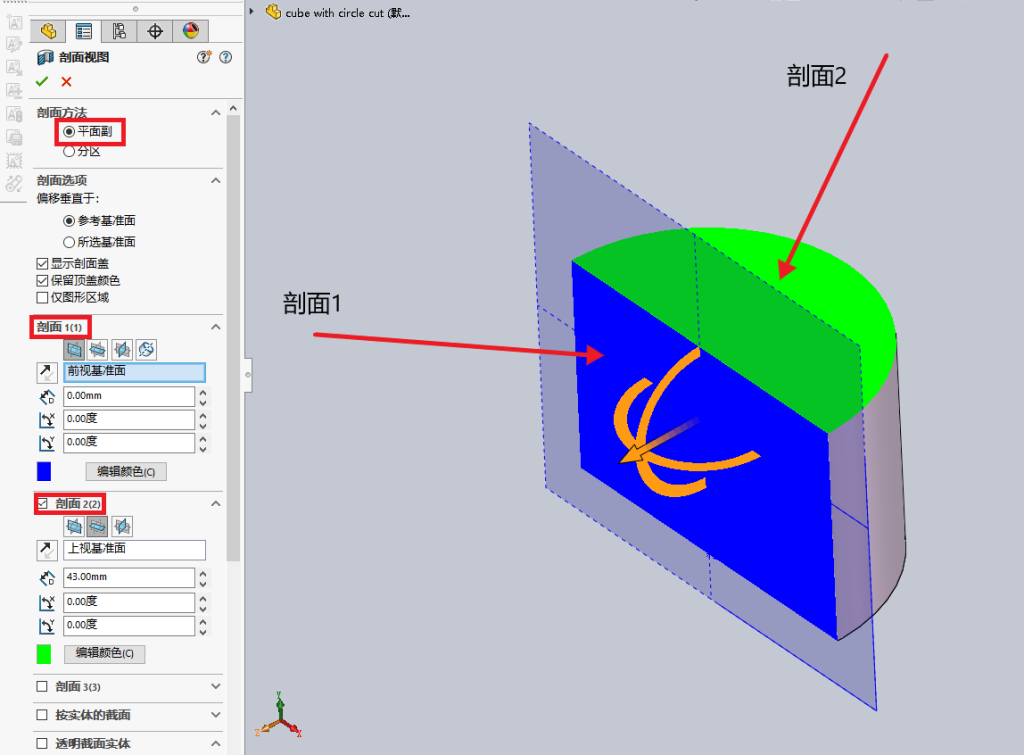Confirm section view with green checkmark

tap(42, 82)
